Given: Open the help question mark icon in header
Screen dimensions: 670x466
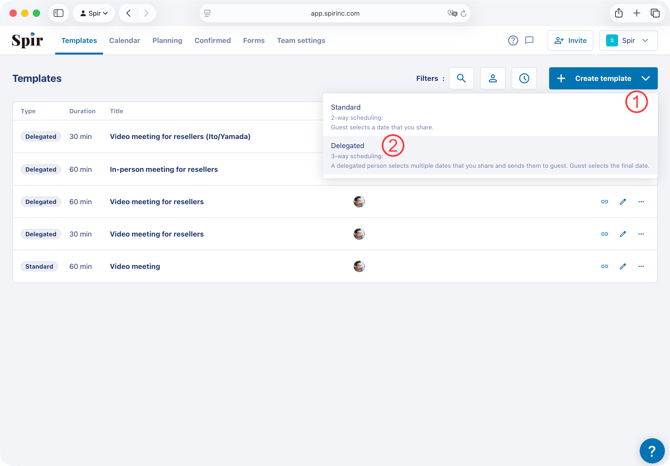Looking at the screenshot, I should click(513, 41).
